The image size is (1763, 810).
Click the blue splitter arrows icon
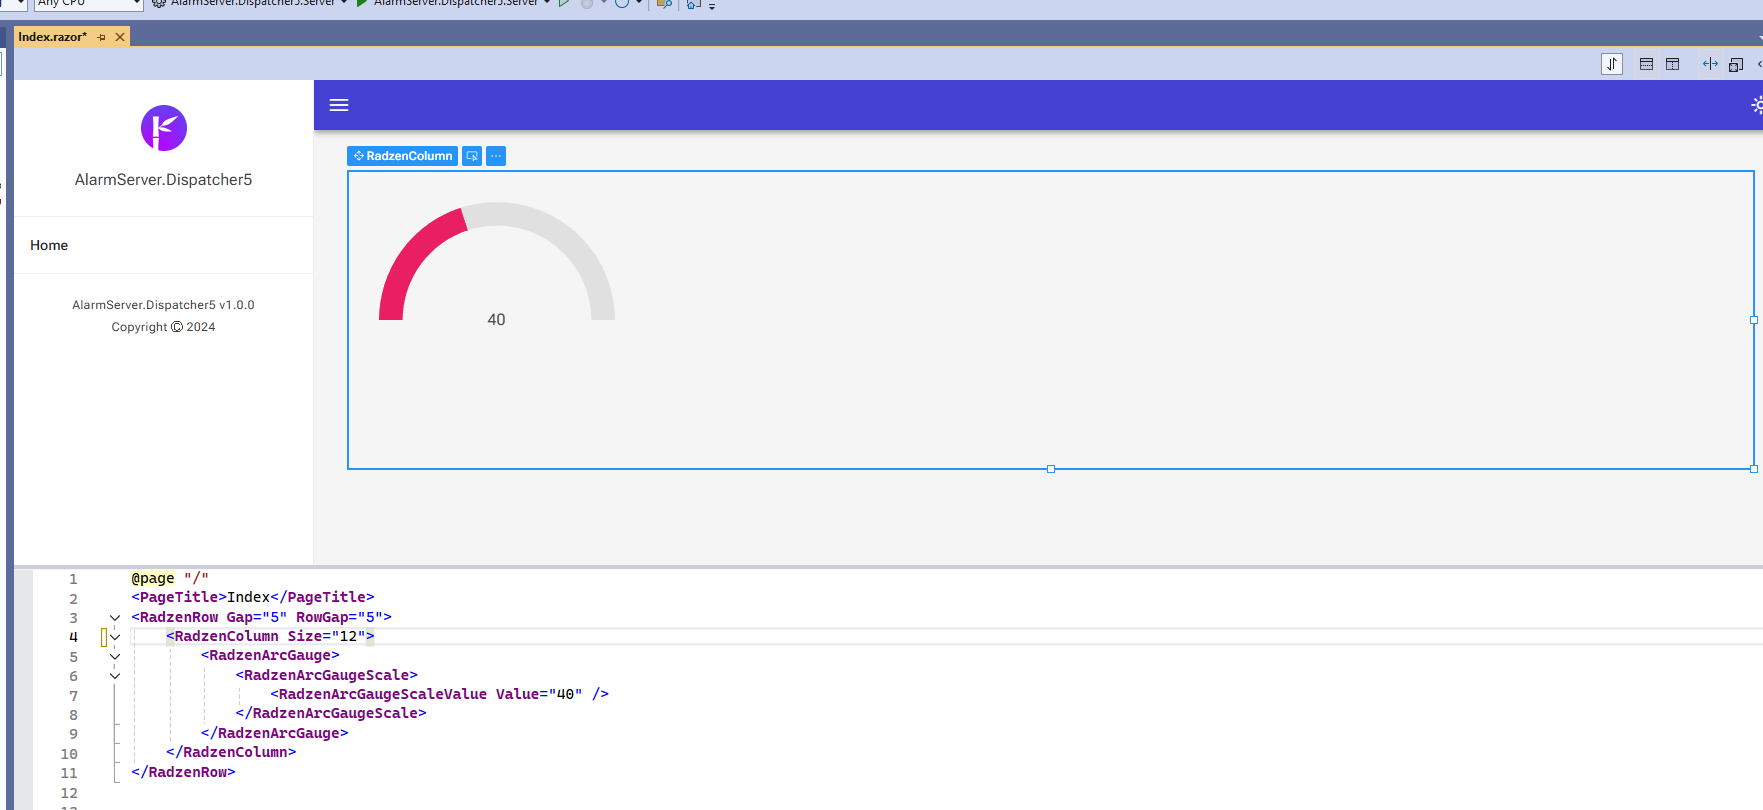tap(1710, 64)
